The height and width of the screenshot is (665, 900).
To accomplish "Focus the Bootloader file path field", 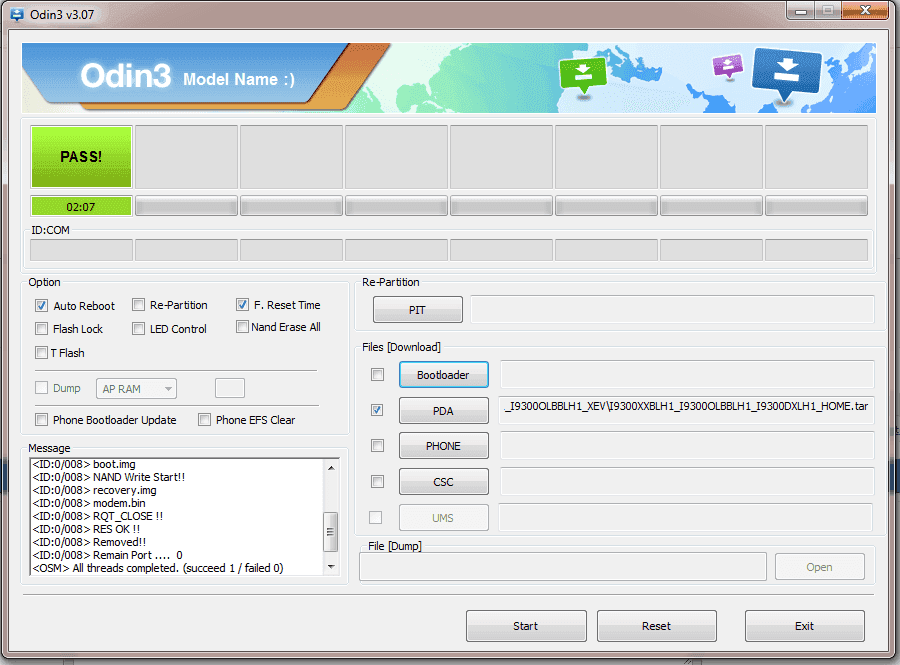I will pos(687,375).
